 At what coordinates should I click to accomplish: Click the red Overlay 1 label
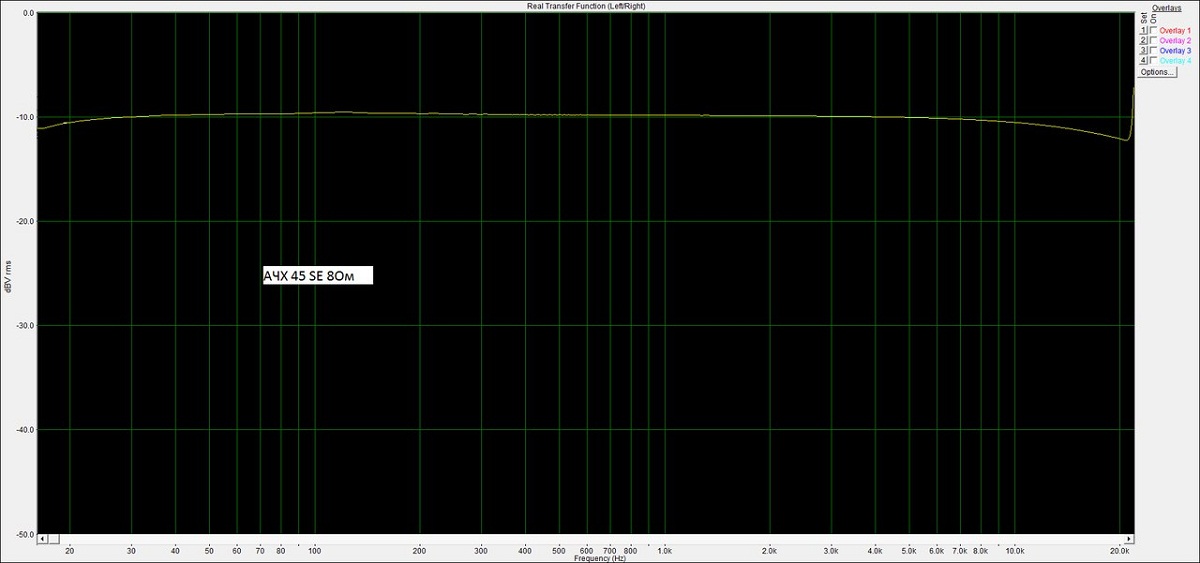tap(1175, 30)
